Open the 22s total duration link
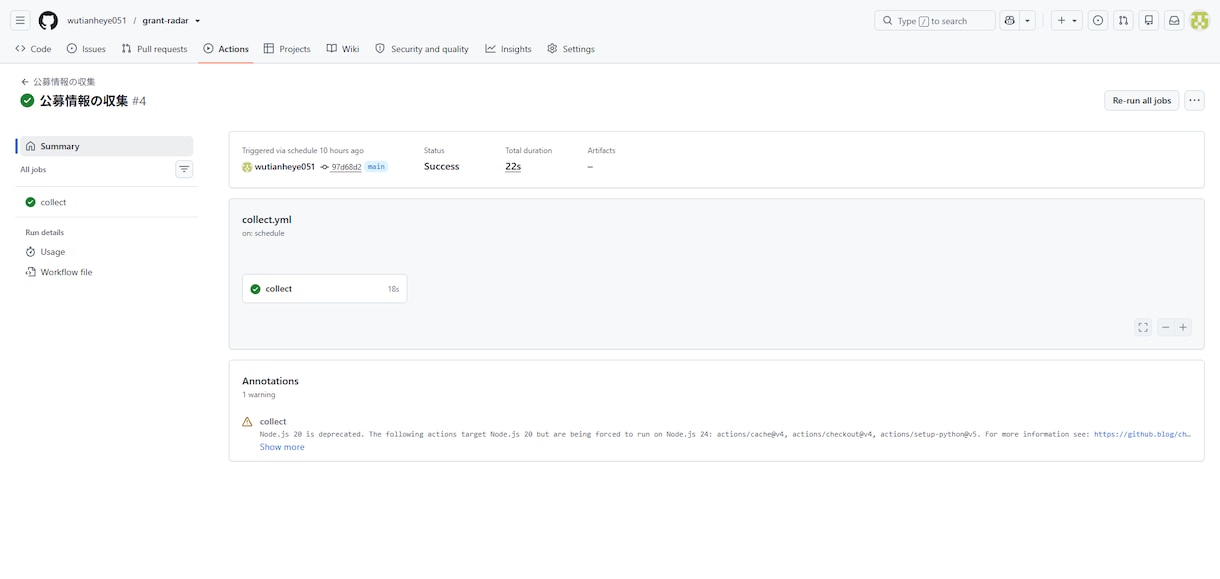The width and height of the screenshot is (1220, 579). click(513, 166)
